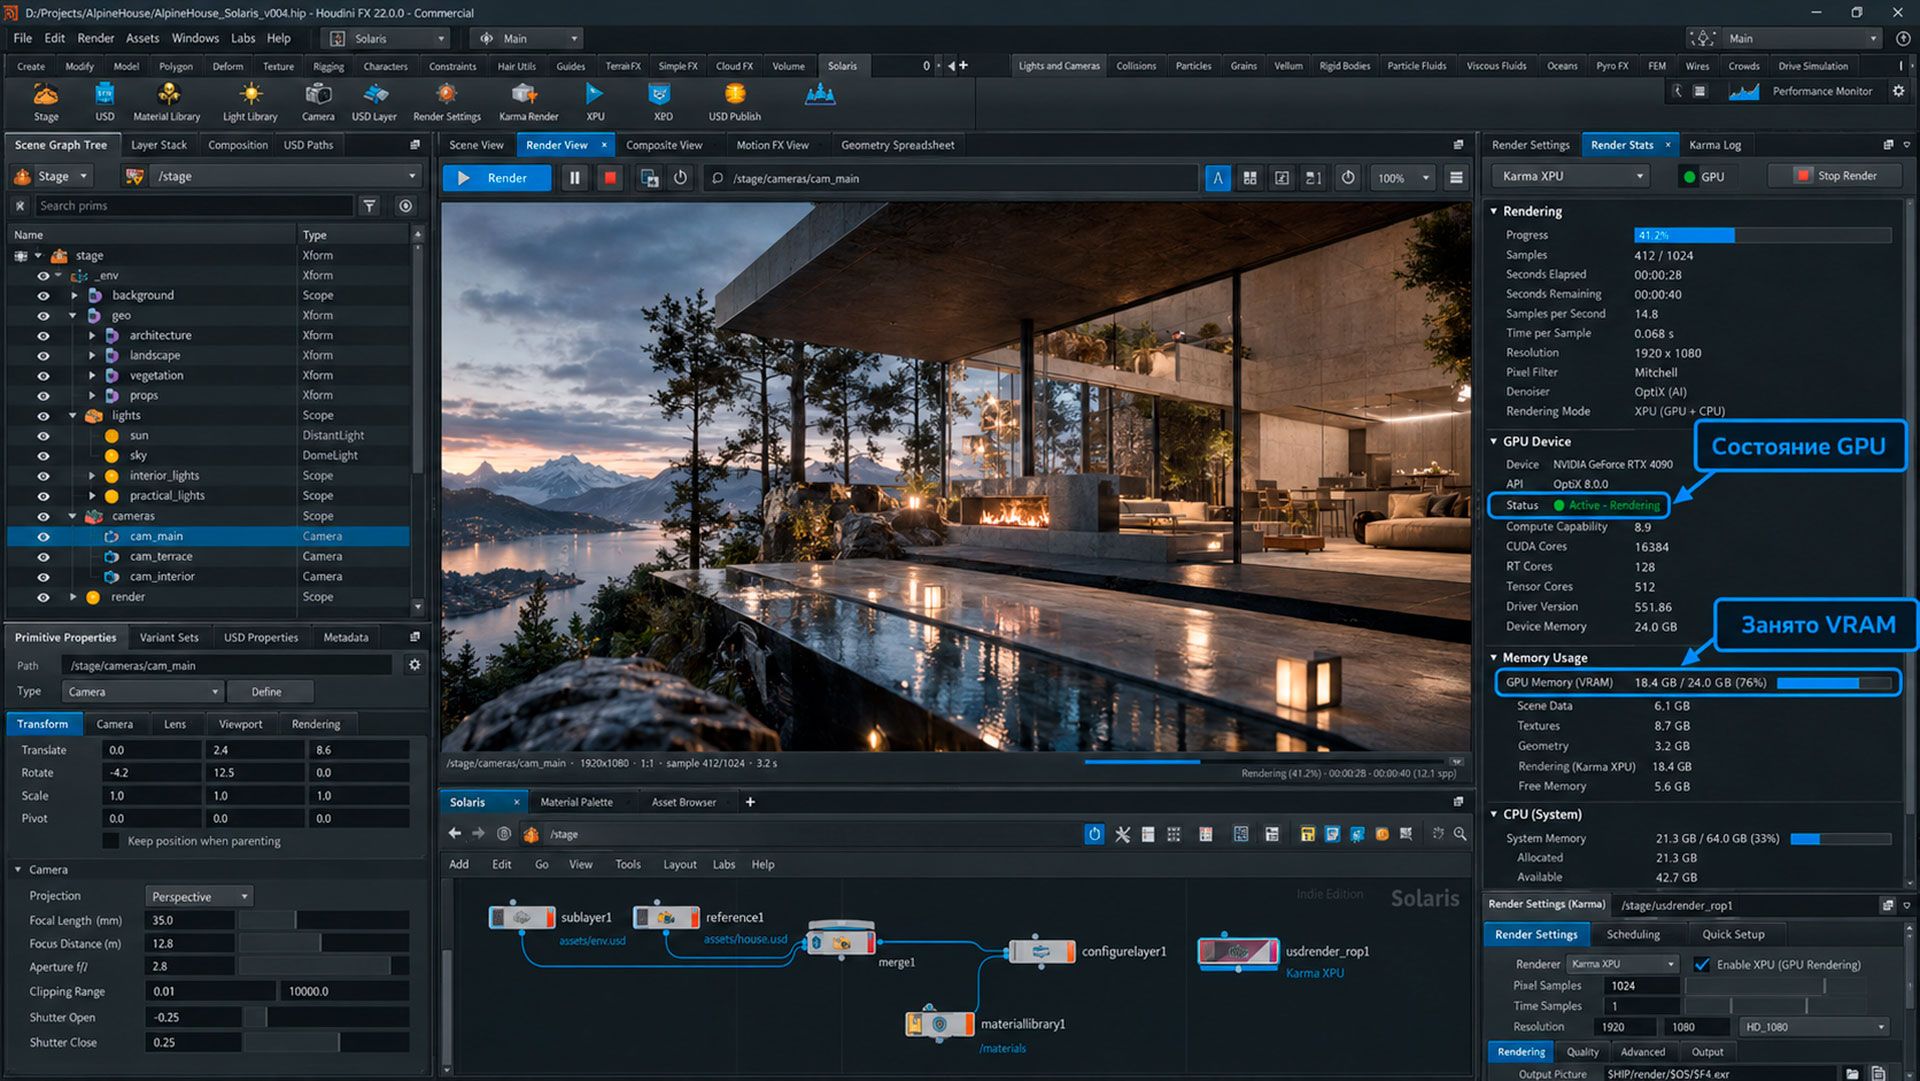Toggle visibility eye for cam_terrace

43,557
